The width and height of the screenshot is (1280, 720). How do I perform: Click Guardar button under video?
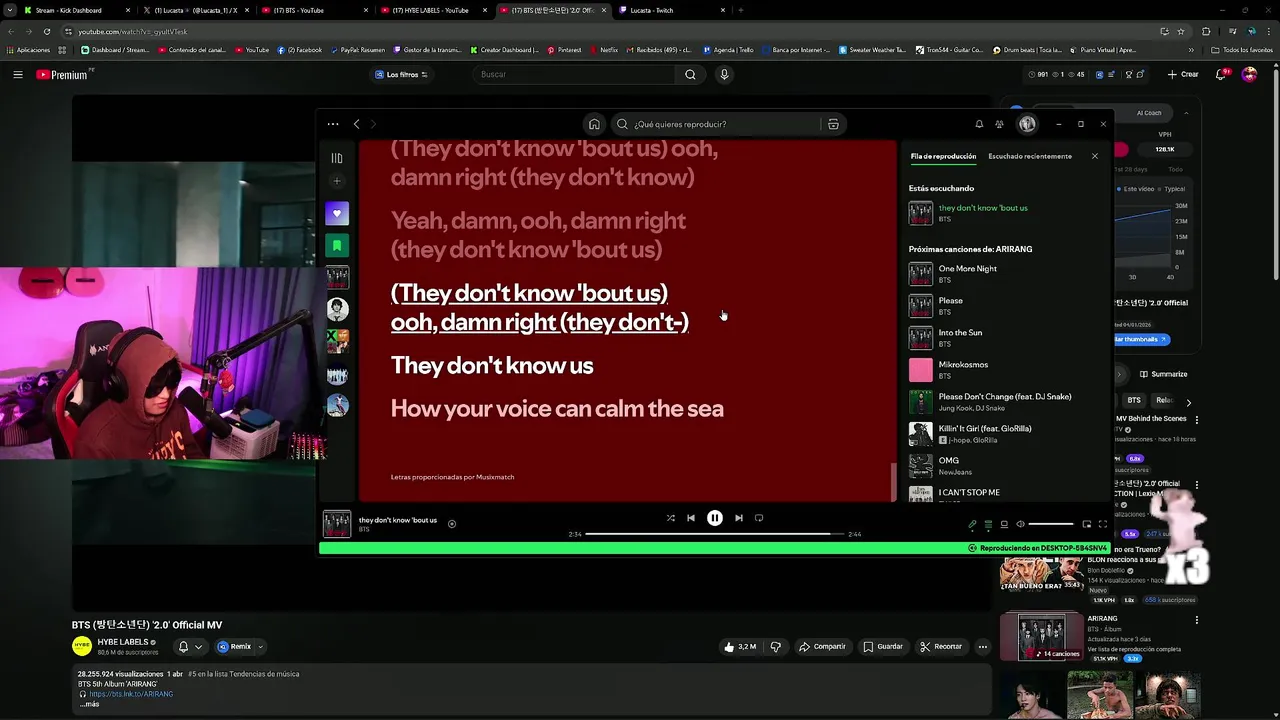tap(883, 647)
